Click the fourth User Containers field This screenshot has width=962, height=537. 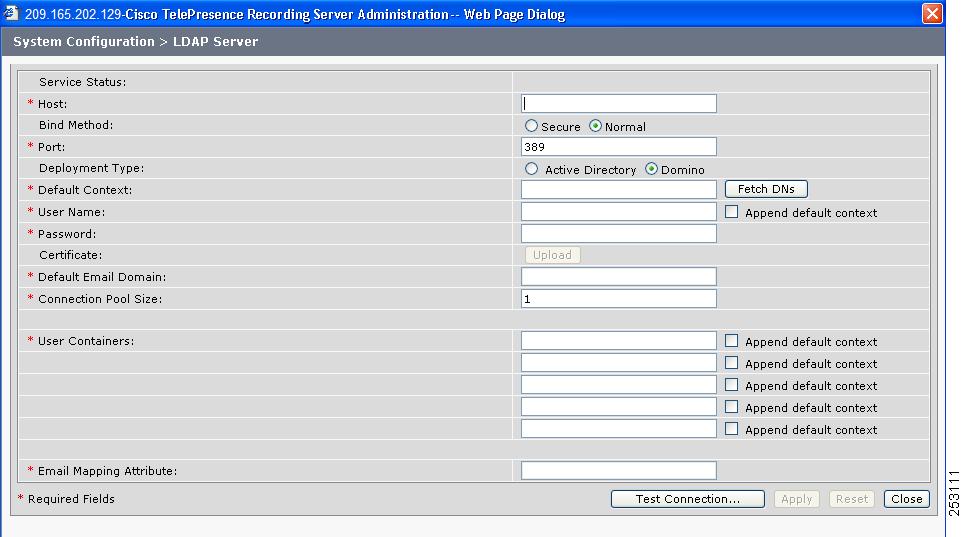(x=618, y=407)
